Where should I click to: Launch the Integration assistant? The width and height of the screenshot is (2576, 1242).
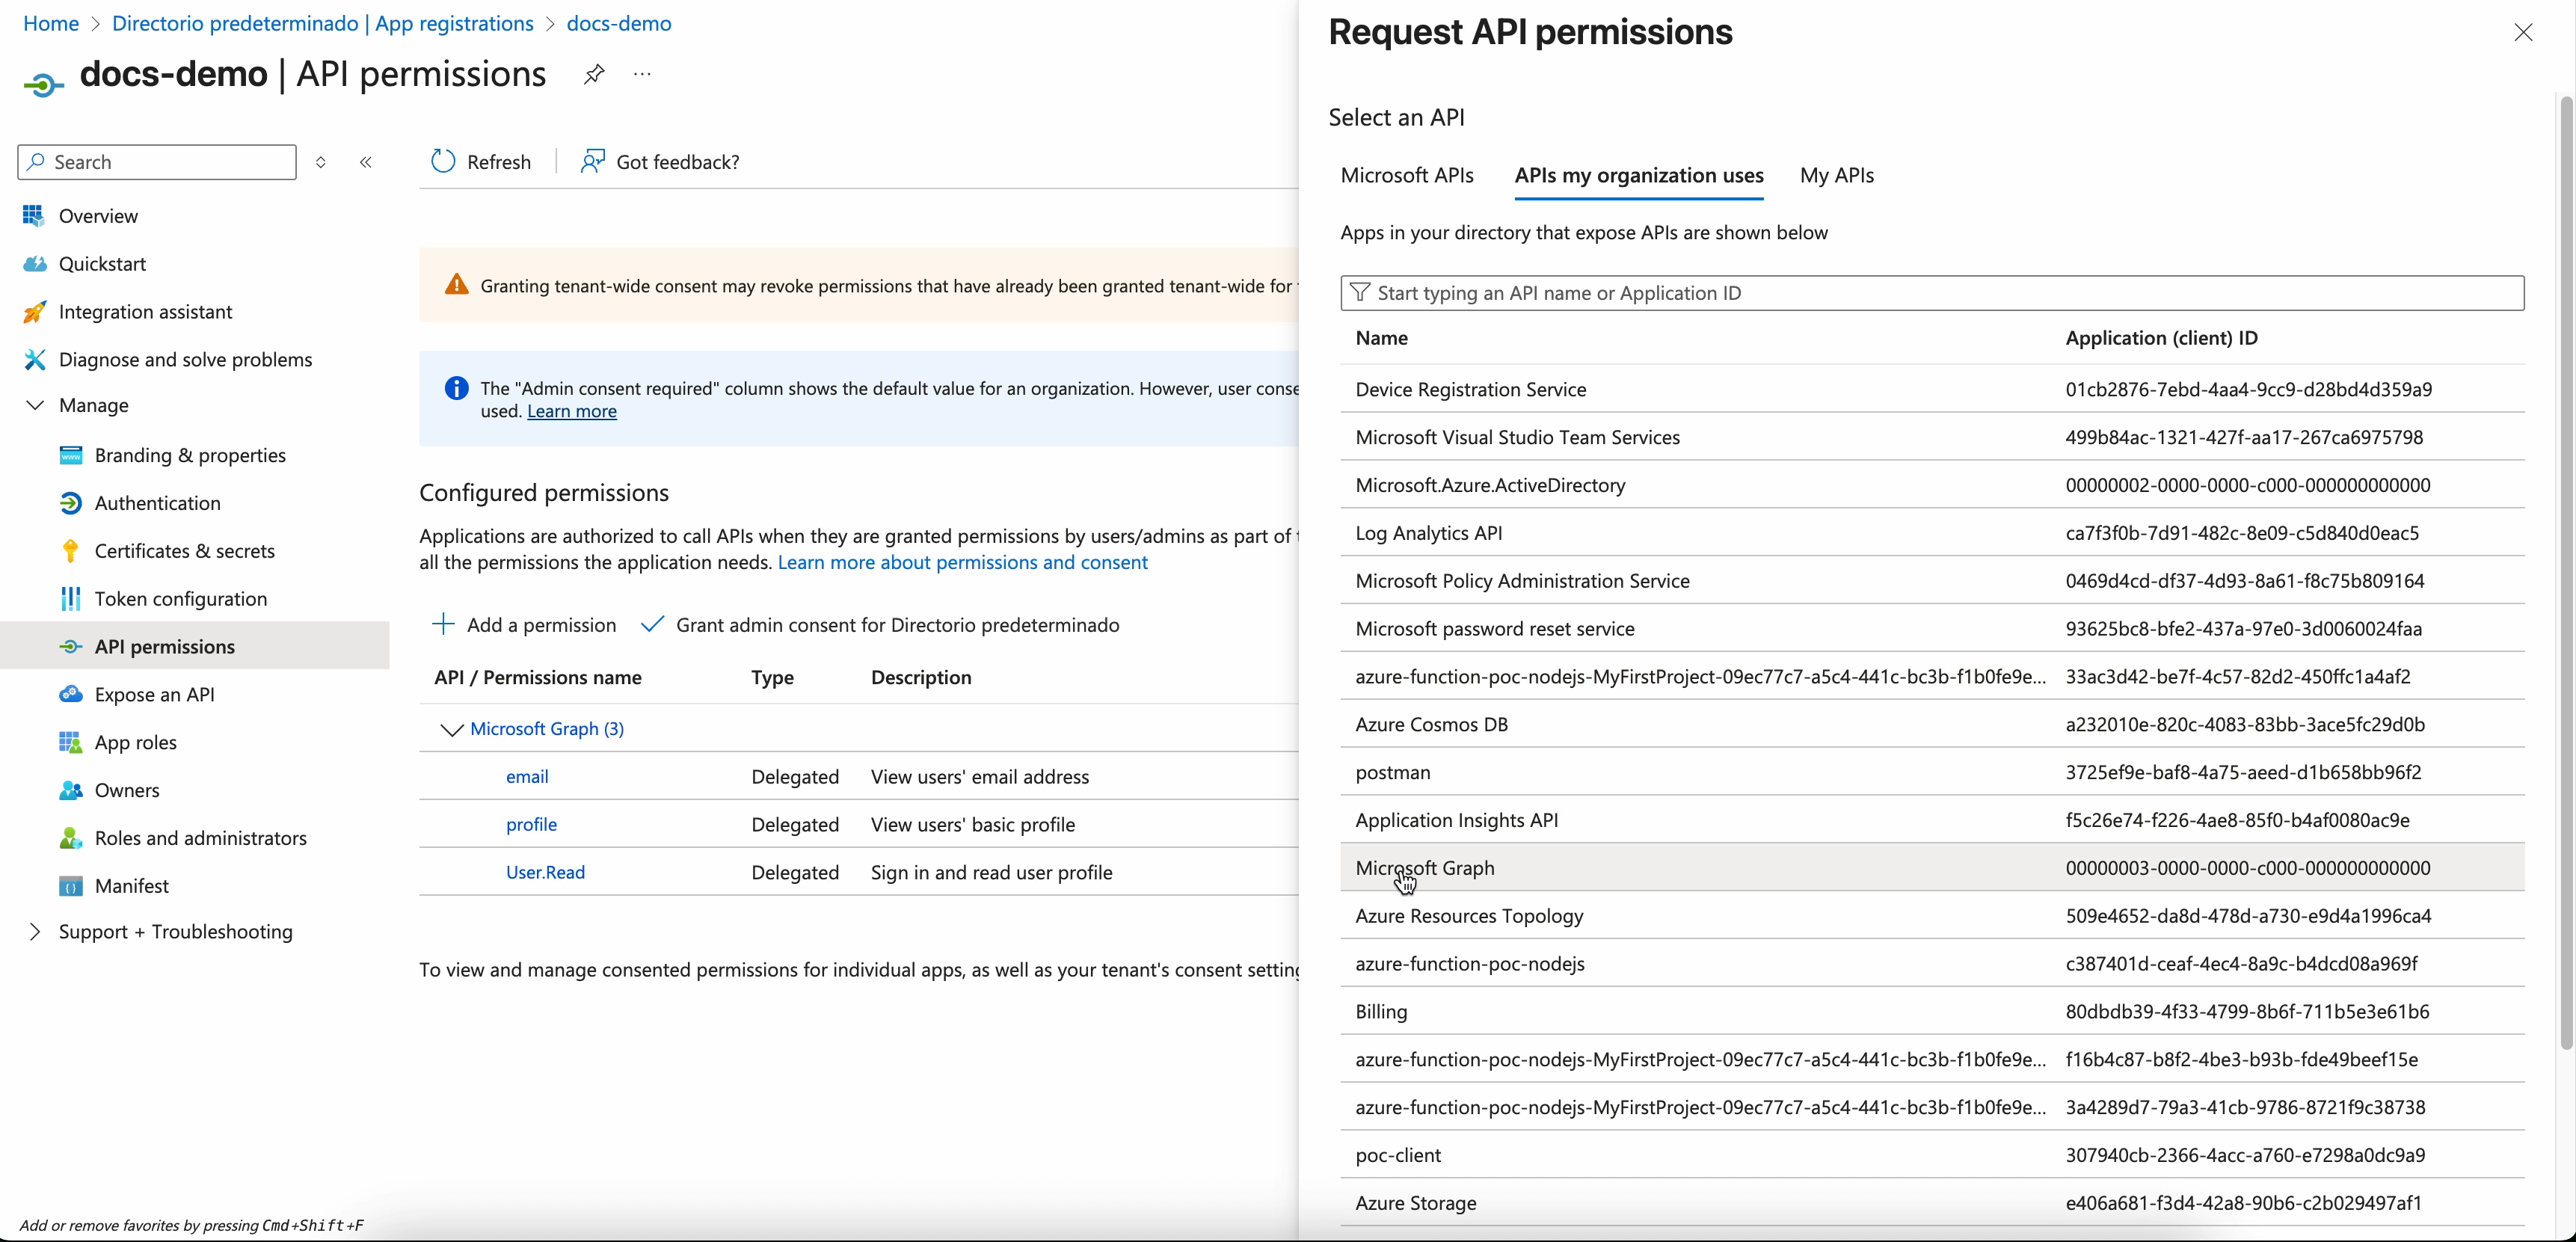click(145, 311)
